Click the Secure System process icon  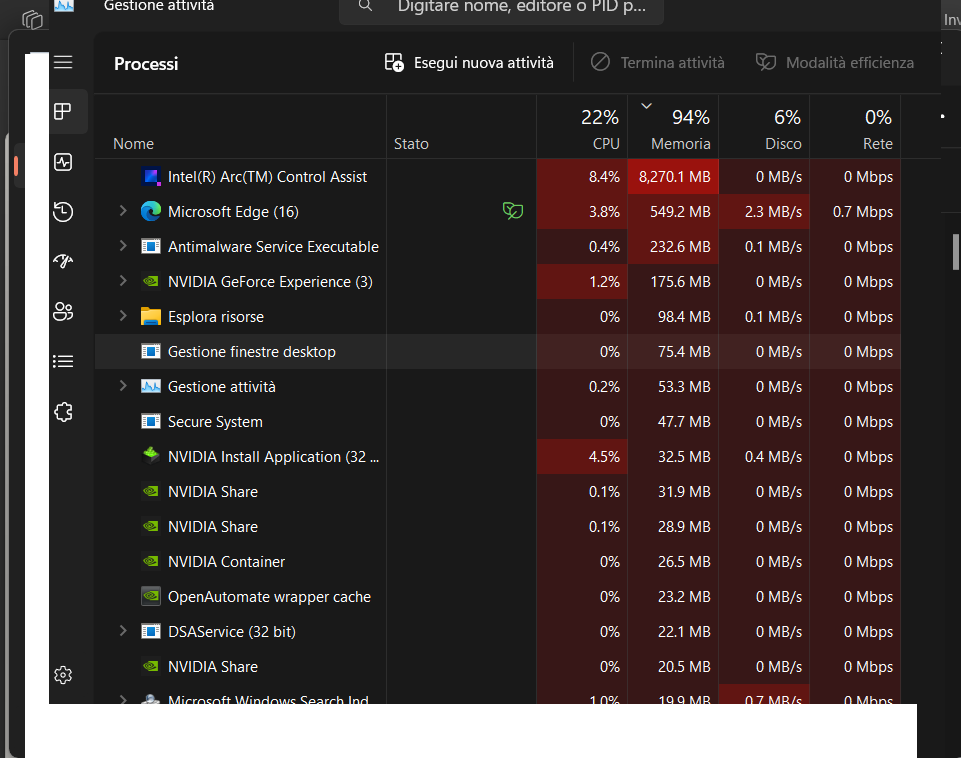151,422
